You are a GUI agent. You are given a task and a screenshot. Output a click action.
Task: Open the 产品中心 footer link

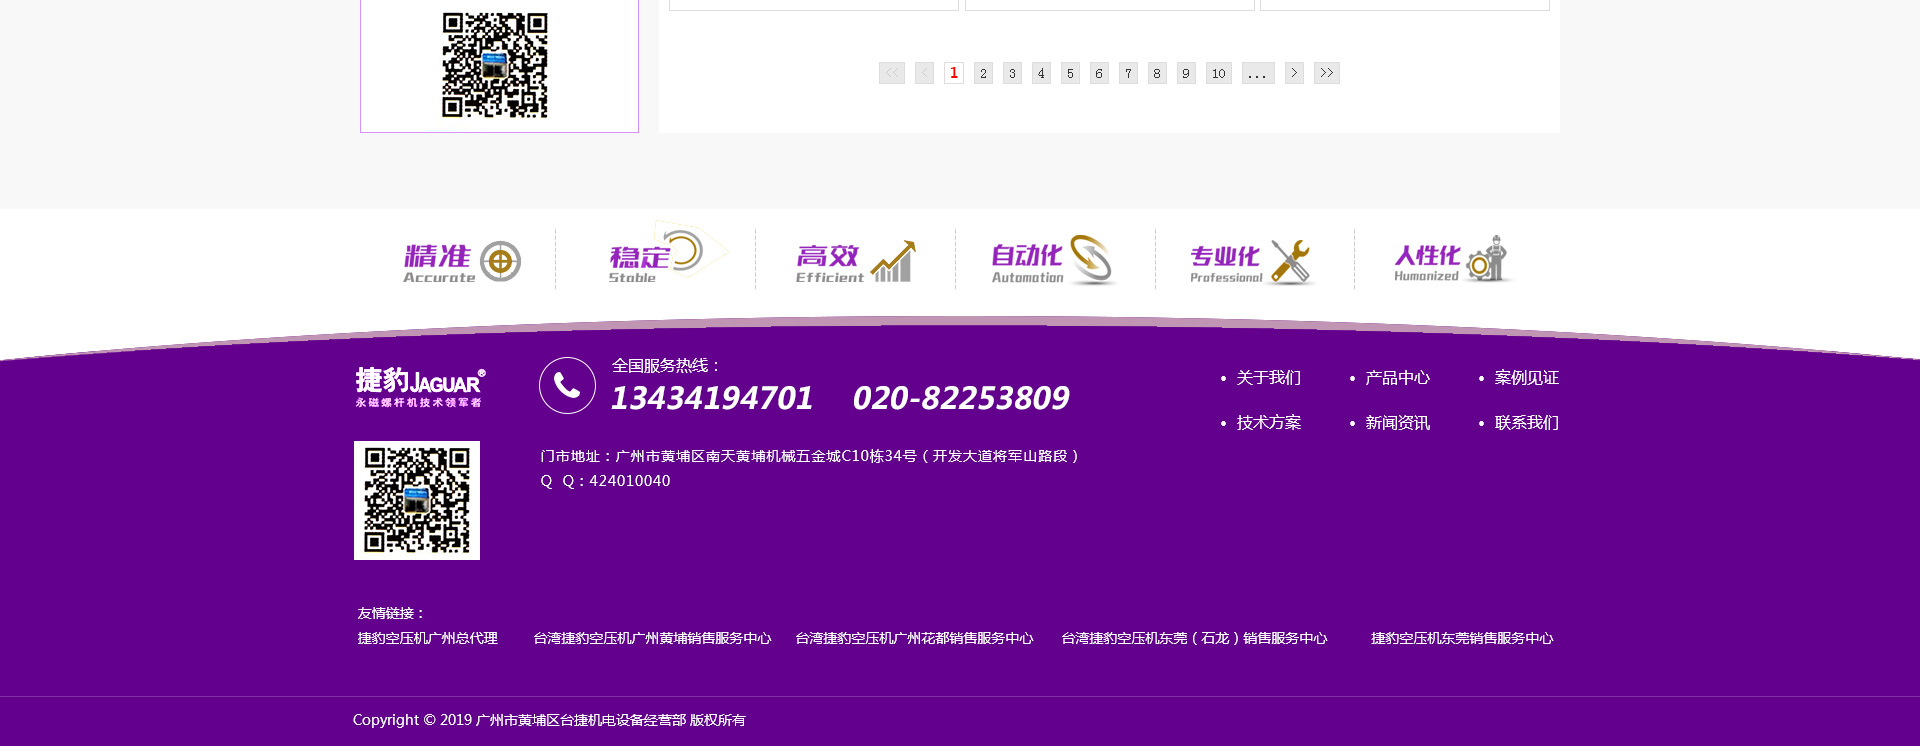pyautogui.click(x=1397, y=378)
